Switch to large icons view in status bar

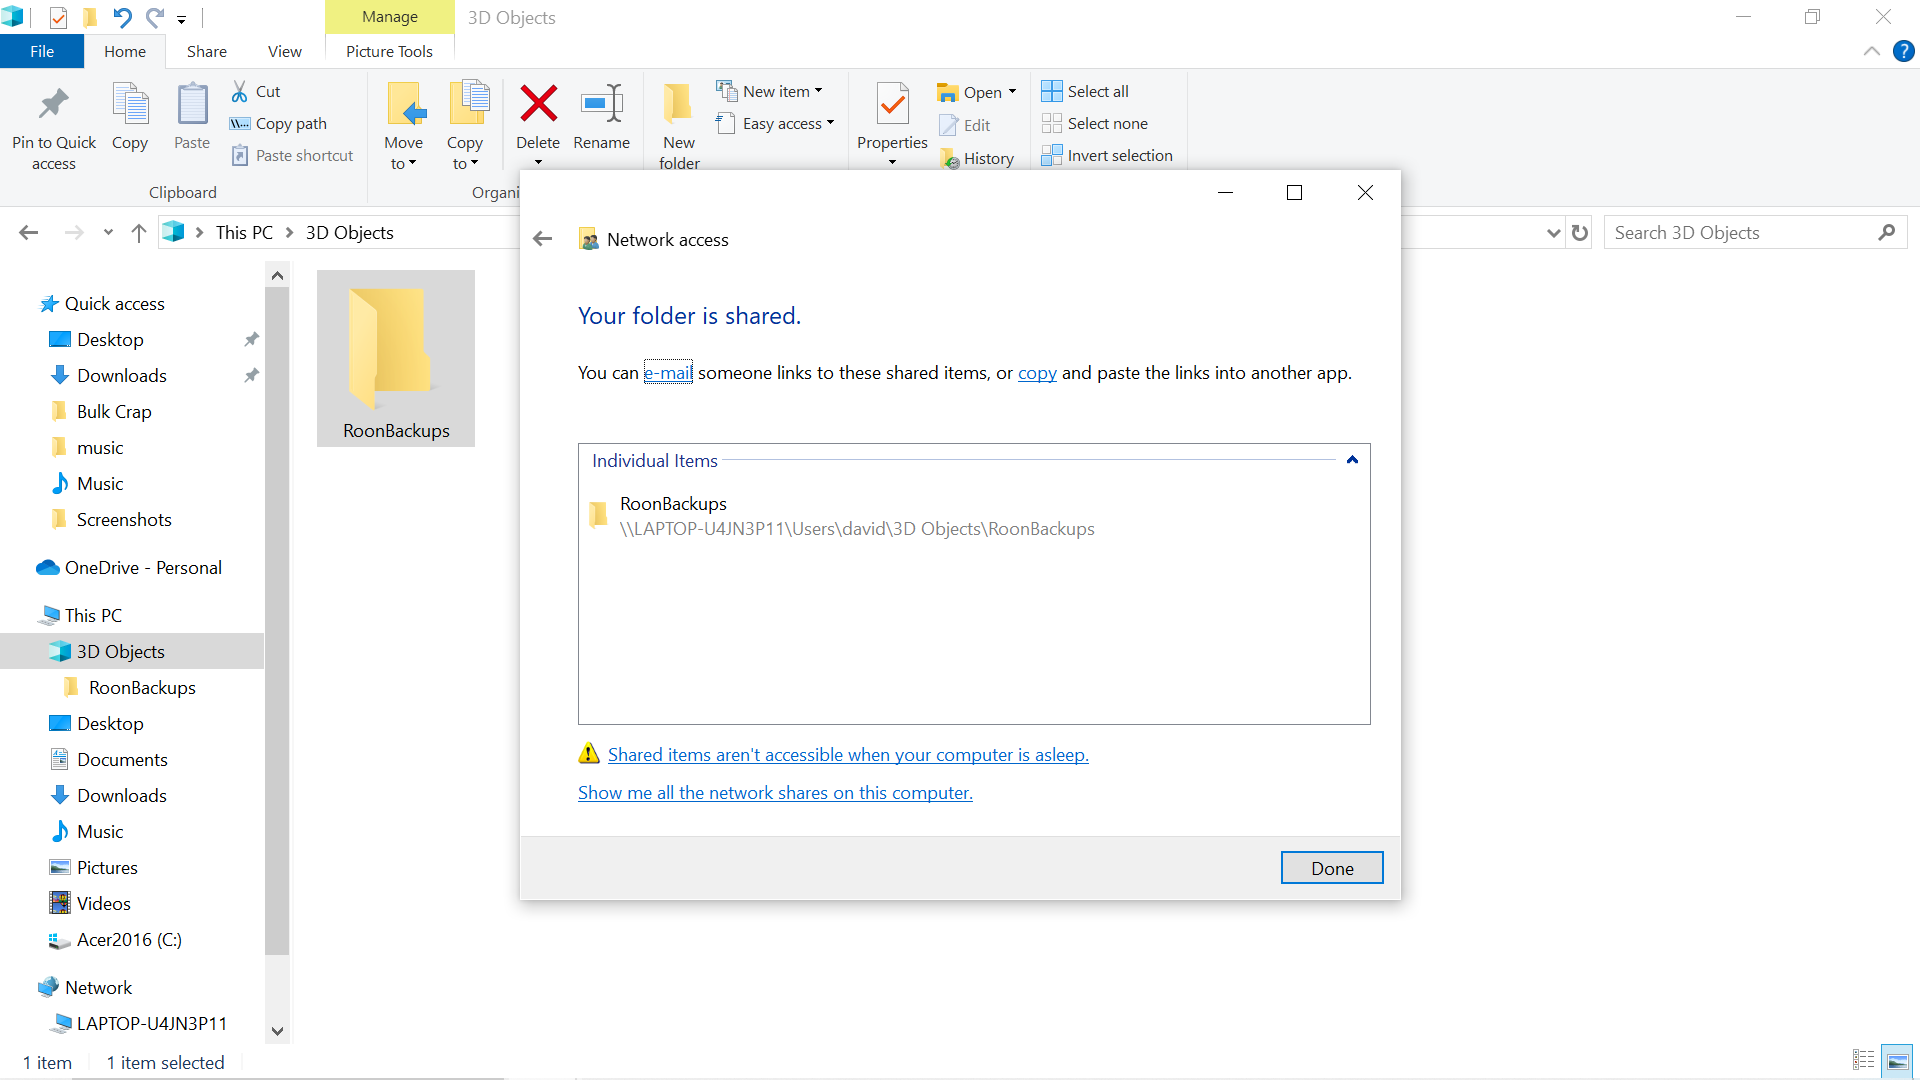click(1897, 1061)
